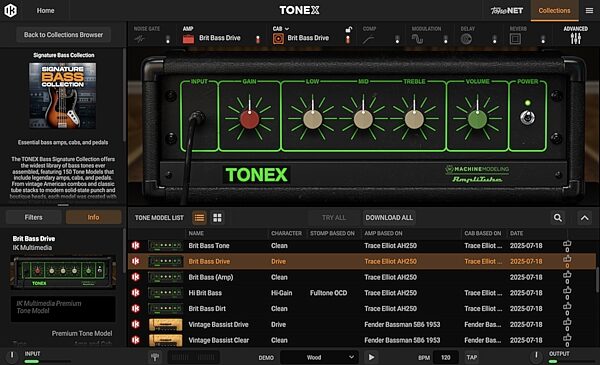Click the Output level knob
The width and height of the screenshot is (600, 365).
536,356
